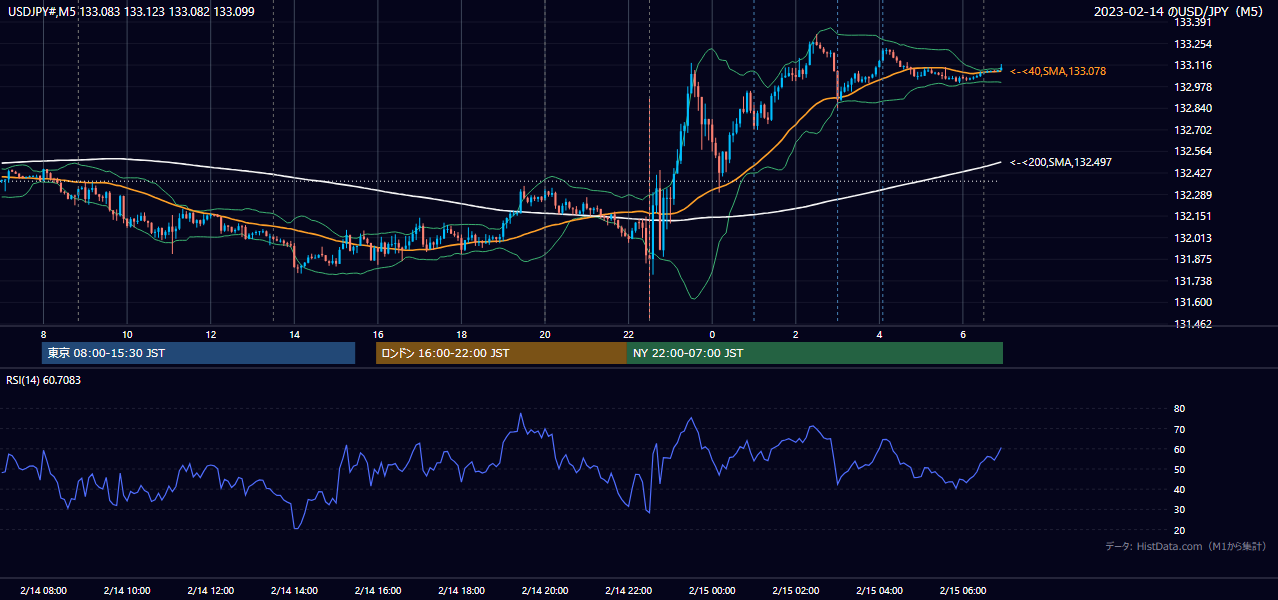Click bottom date label 2/14 14:00
Screen dimensions: 1278x600
pyautogui.click(x=294, y=591)
